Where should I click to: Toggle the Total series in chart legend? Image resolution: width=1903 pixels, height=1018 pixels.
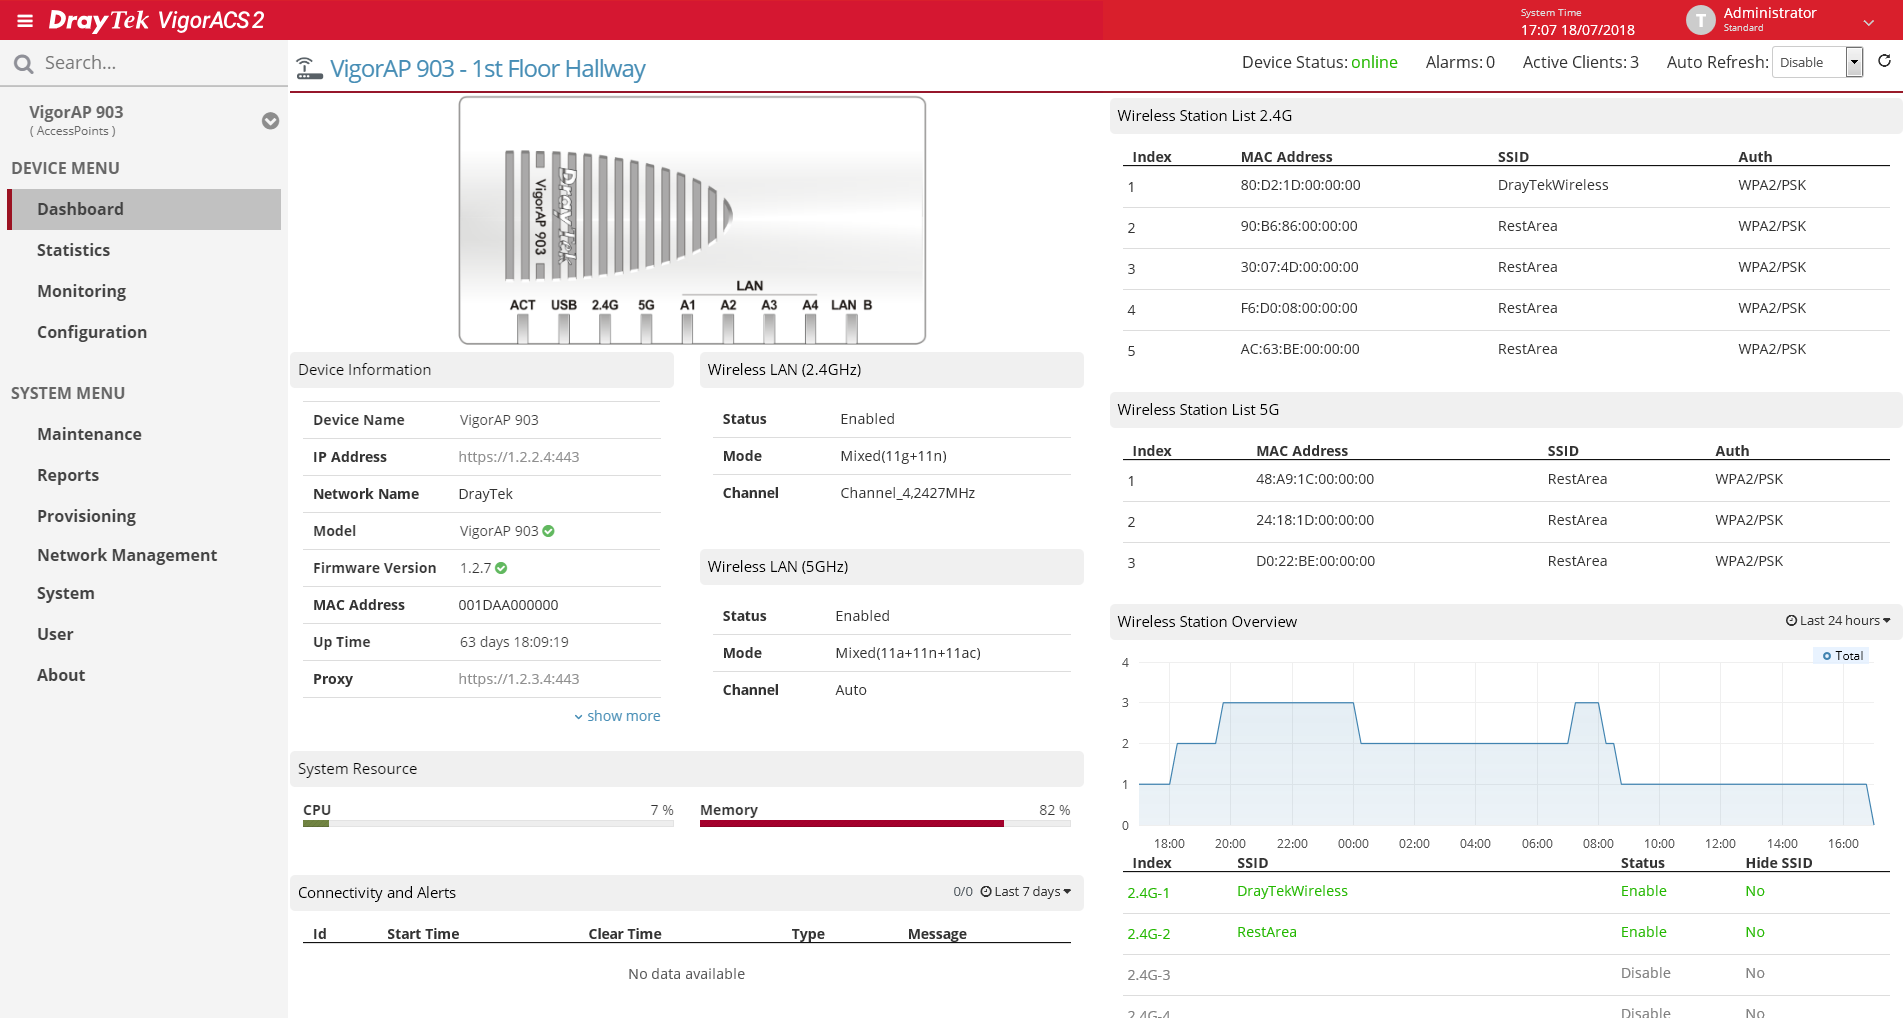1842,656
